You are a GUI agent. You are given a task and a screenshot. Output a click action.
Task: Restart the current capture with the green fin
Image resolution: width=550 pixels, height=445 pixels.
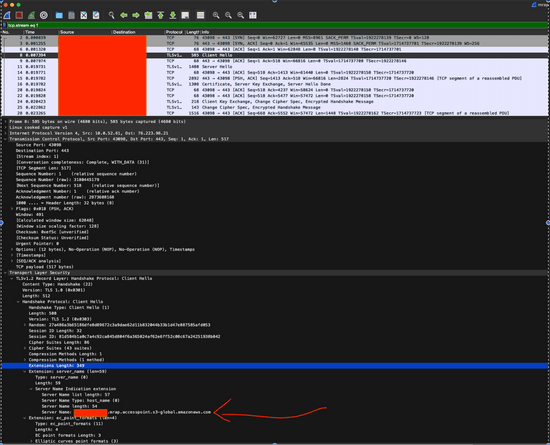(x=32, y=15)
